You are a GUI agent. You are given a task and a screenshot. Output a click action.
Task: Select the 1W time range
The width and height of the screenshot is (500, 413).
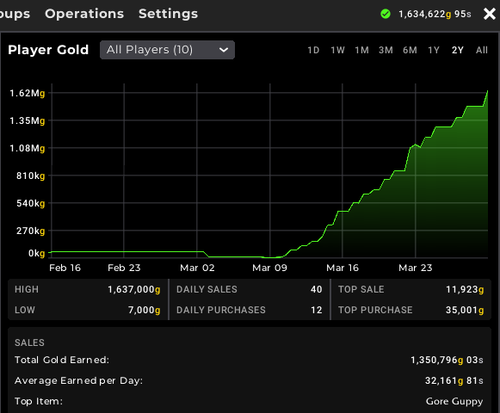pos(338,50)
